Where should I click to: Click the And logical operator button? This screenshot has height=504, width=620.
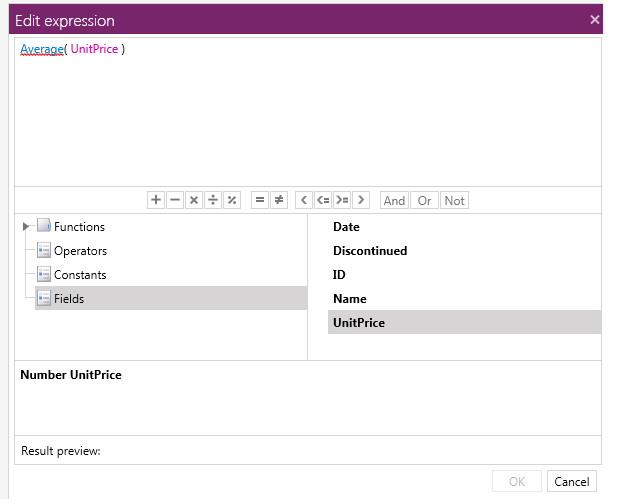pos(394,200)
